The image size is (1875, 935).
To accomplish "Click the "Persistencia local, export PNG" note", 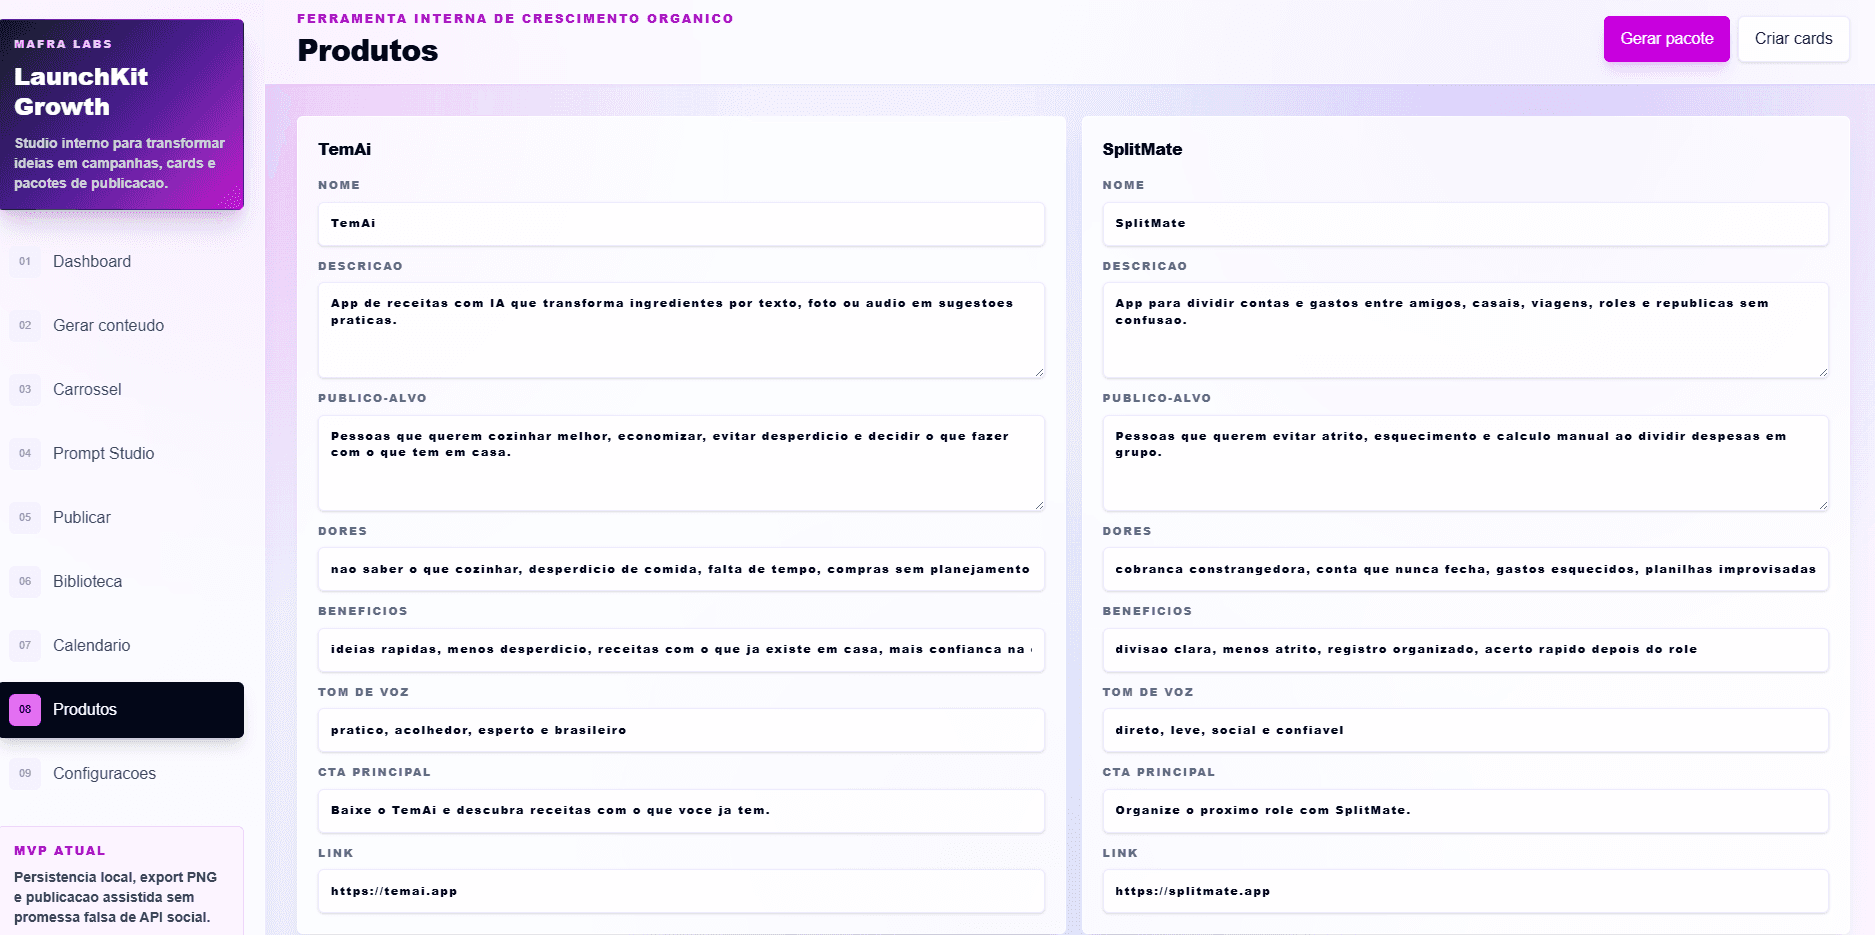I will point(115,898).
